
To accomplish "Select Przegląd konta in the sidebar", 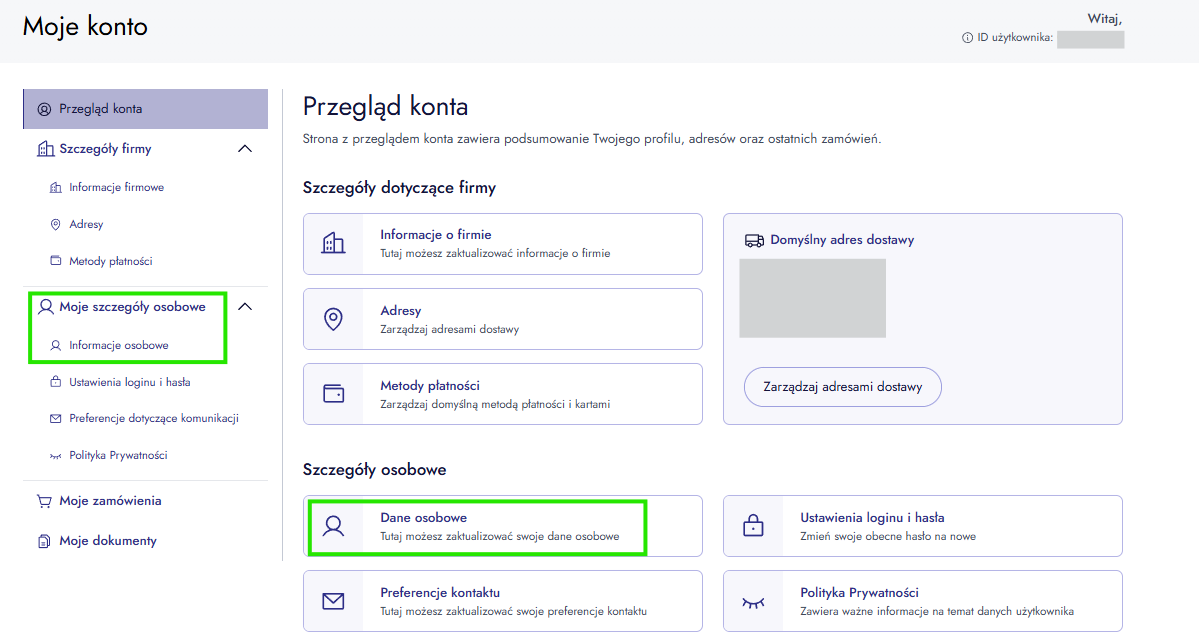I will click(x=145, y=109).
